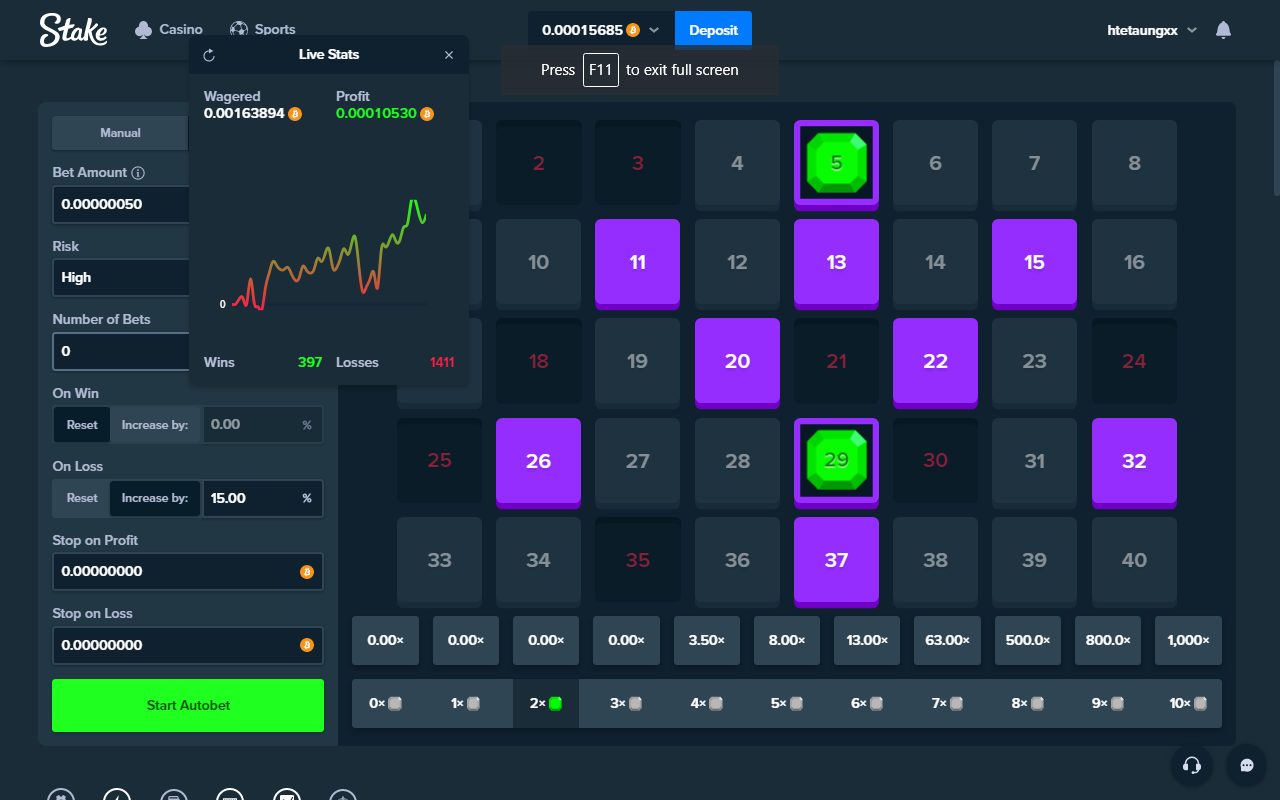This screenshot has height=800, width=1280.
Task: Select keno number tile 4
Action: (737, 163)
